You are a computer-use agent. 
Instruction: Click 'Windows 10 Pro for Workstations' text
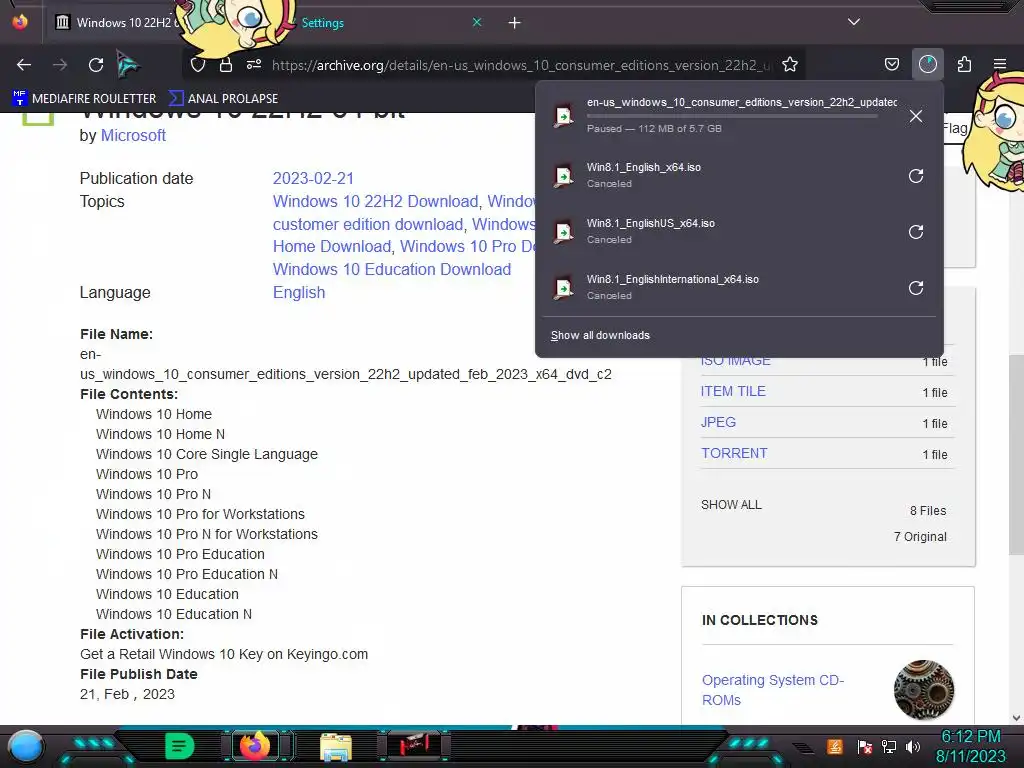tap(200, 514)
